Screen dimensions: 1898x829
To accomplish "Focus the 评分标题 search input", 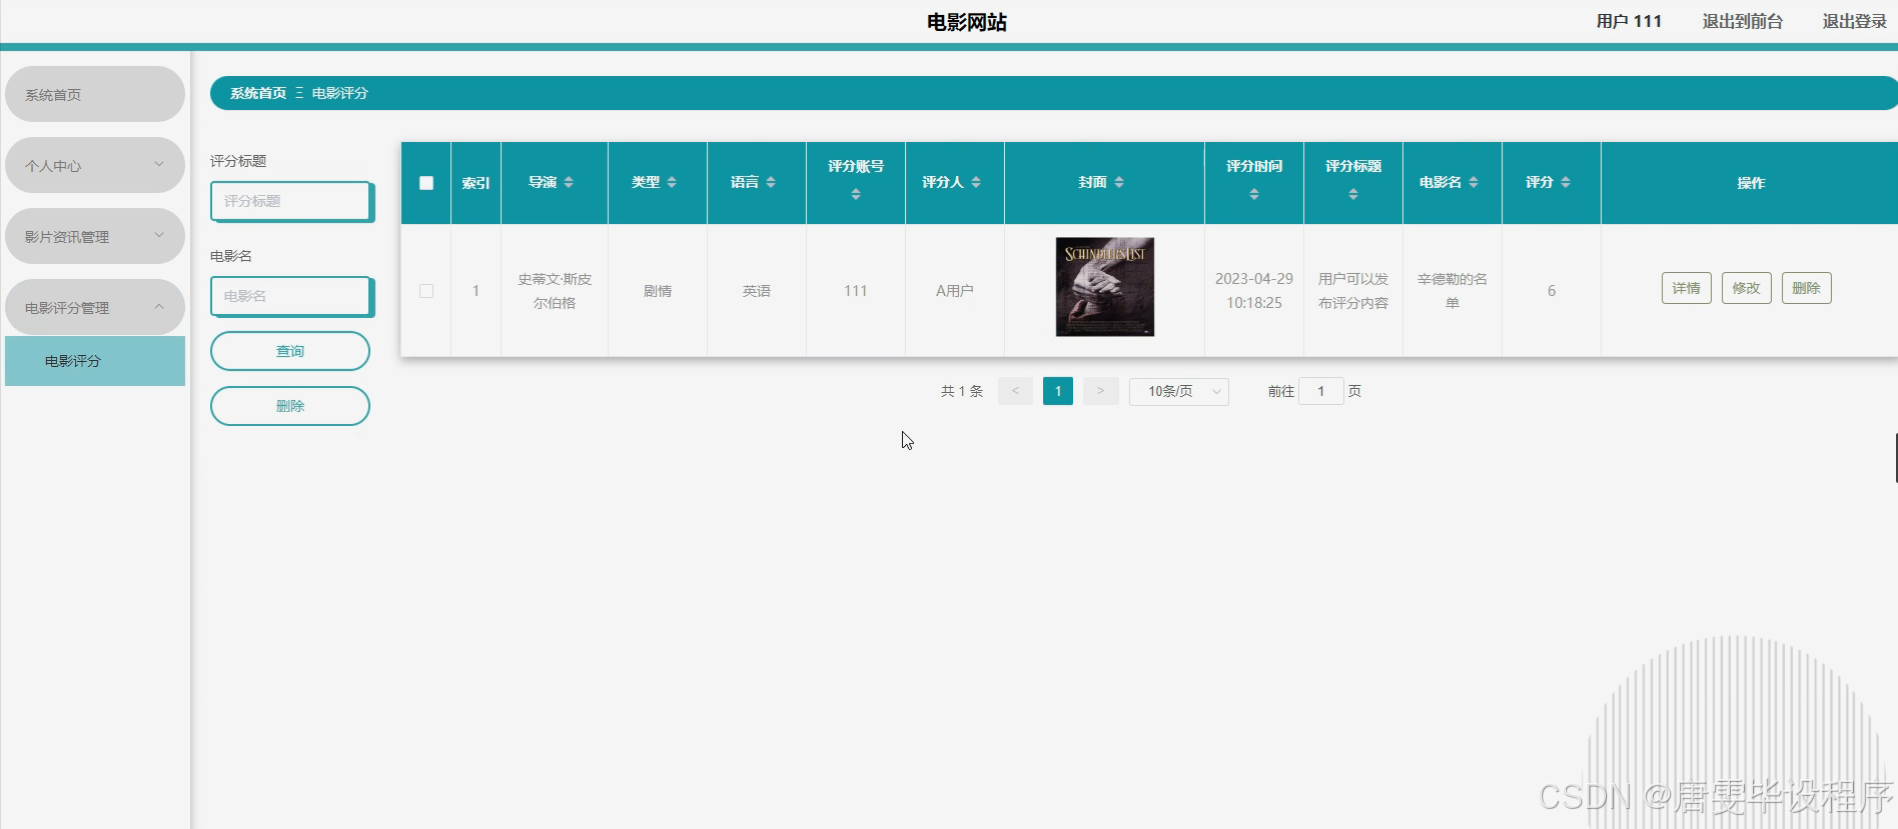I will 291,201.
